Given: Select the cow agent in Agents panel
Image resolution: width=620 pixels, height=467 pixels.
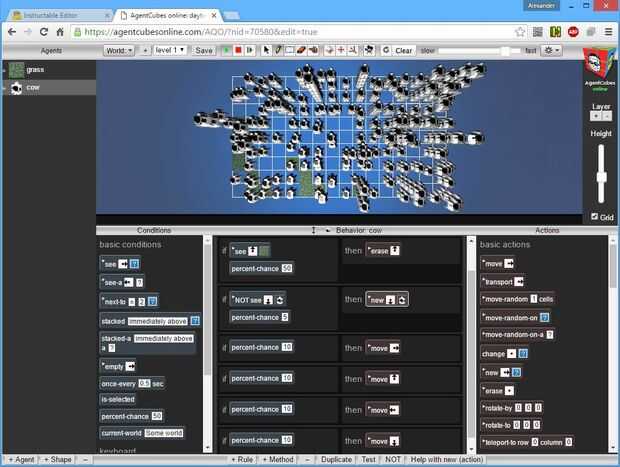Looking at the screenshot, I should pos(49,87).
